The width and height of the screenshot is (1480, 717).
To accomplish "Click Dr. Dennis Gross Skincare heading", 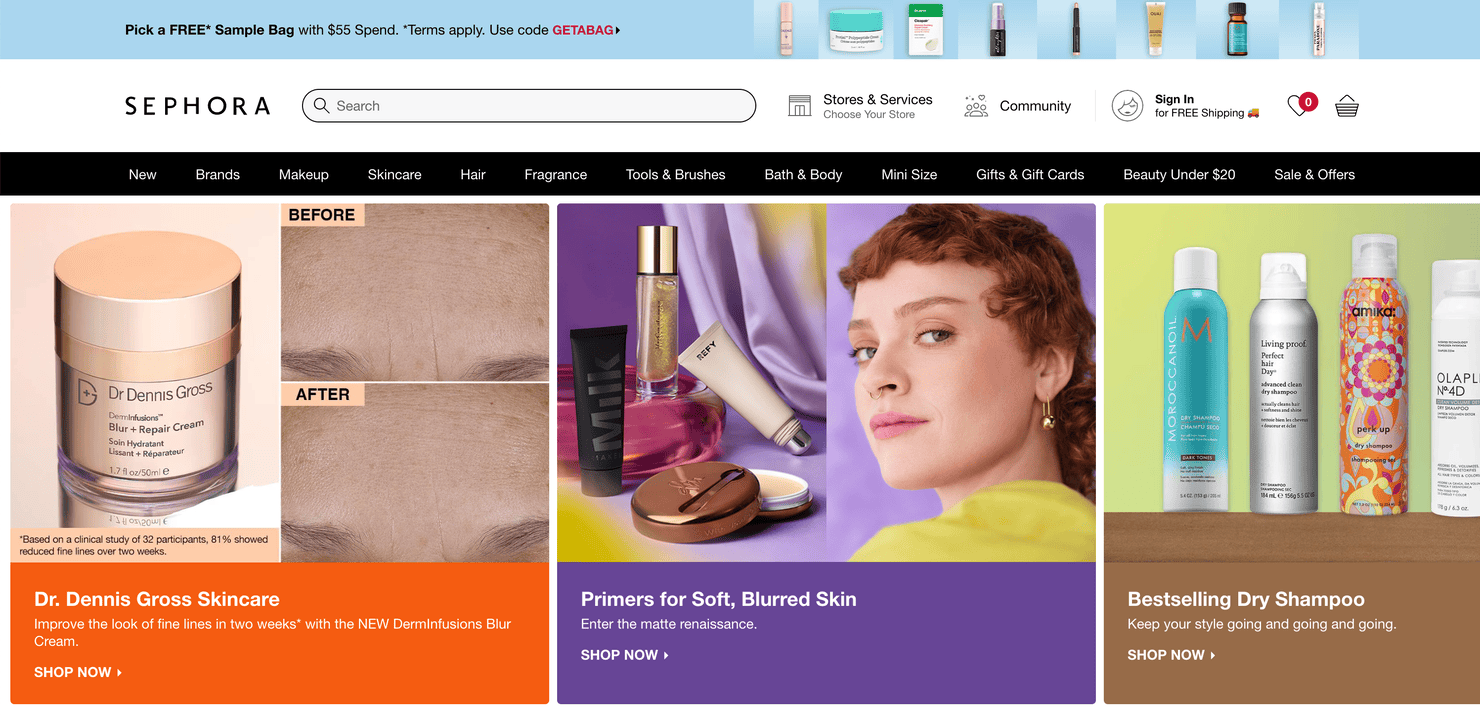I will (157, 599).
